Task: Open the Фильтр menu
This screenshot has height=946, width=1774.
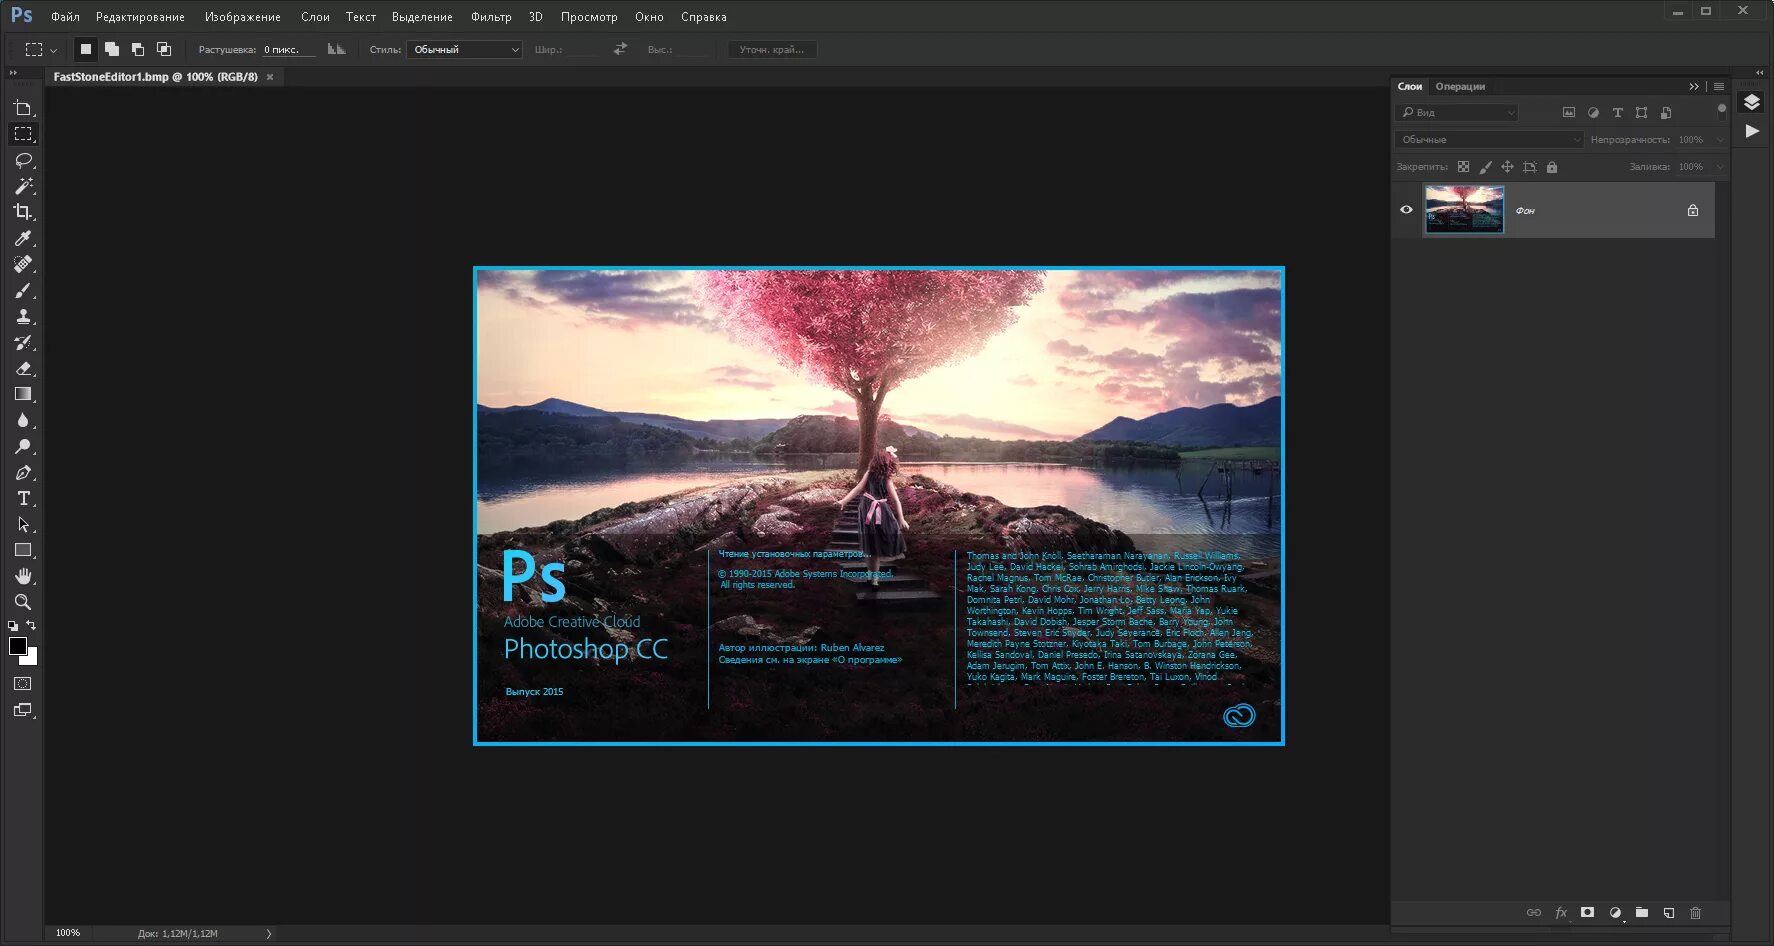Action: tap(491, 17)
